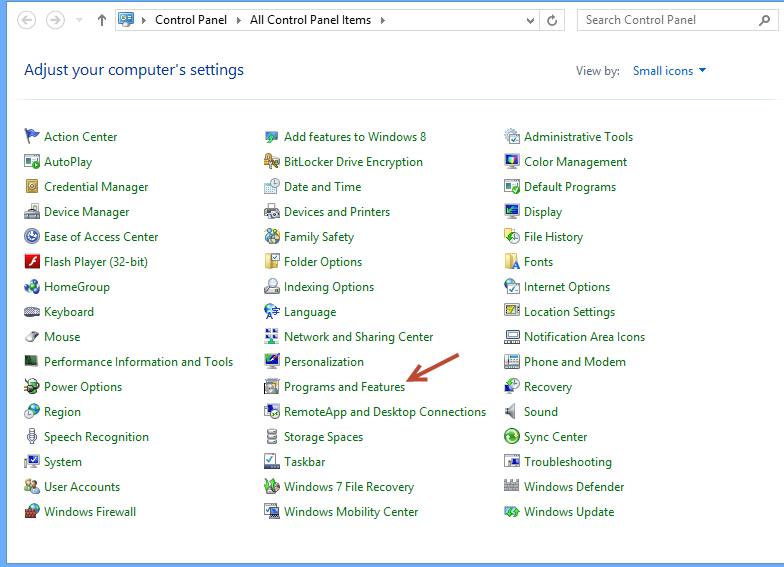
Task: Open the View by Small icons dropdown
Action: pyautogui.click(x=670, y=71)
